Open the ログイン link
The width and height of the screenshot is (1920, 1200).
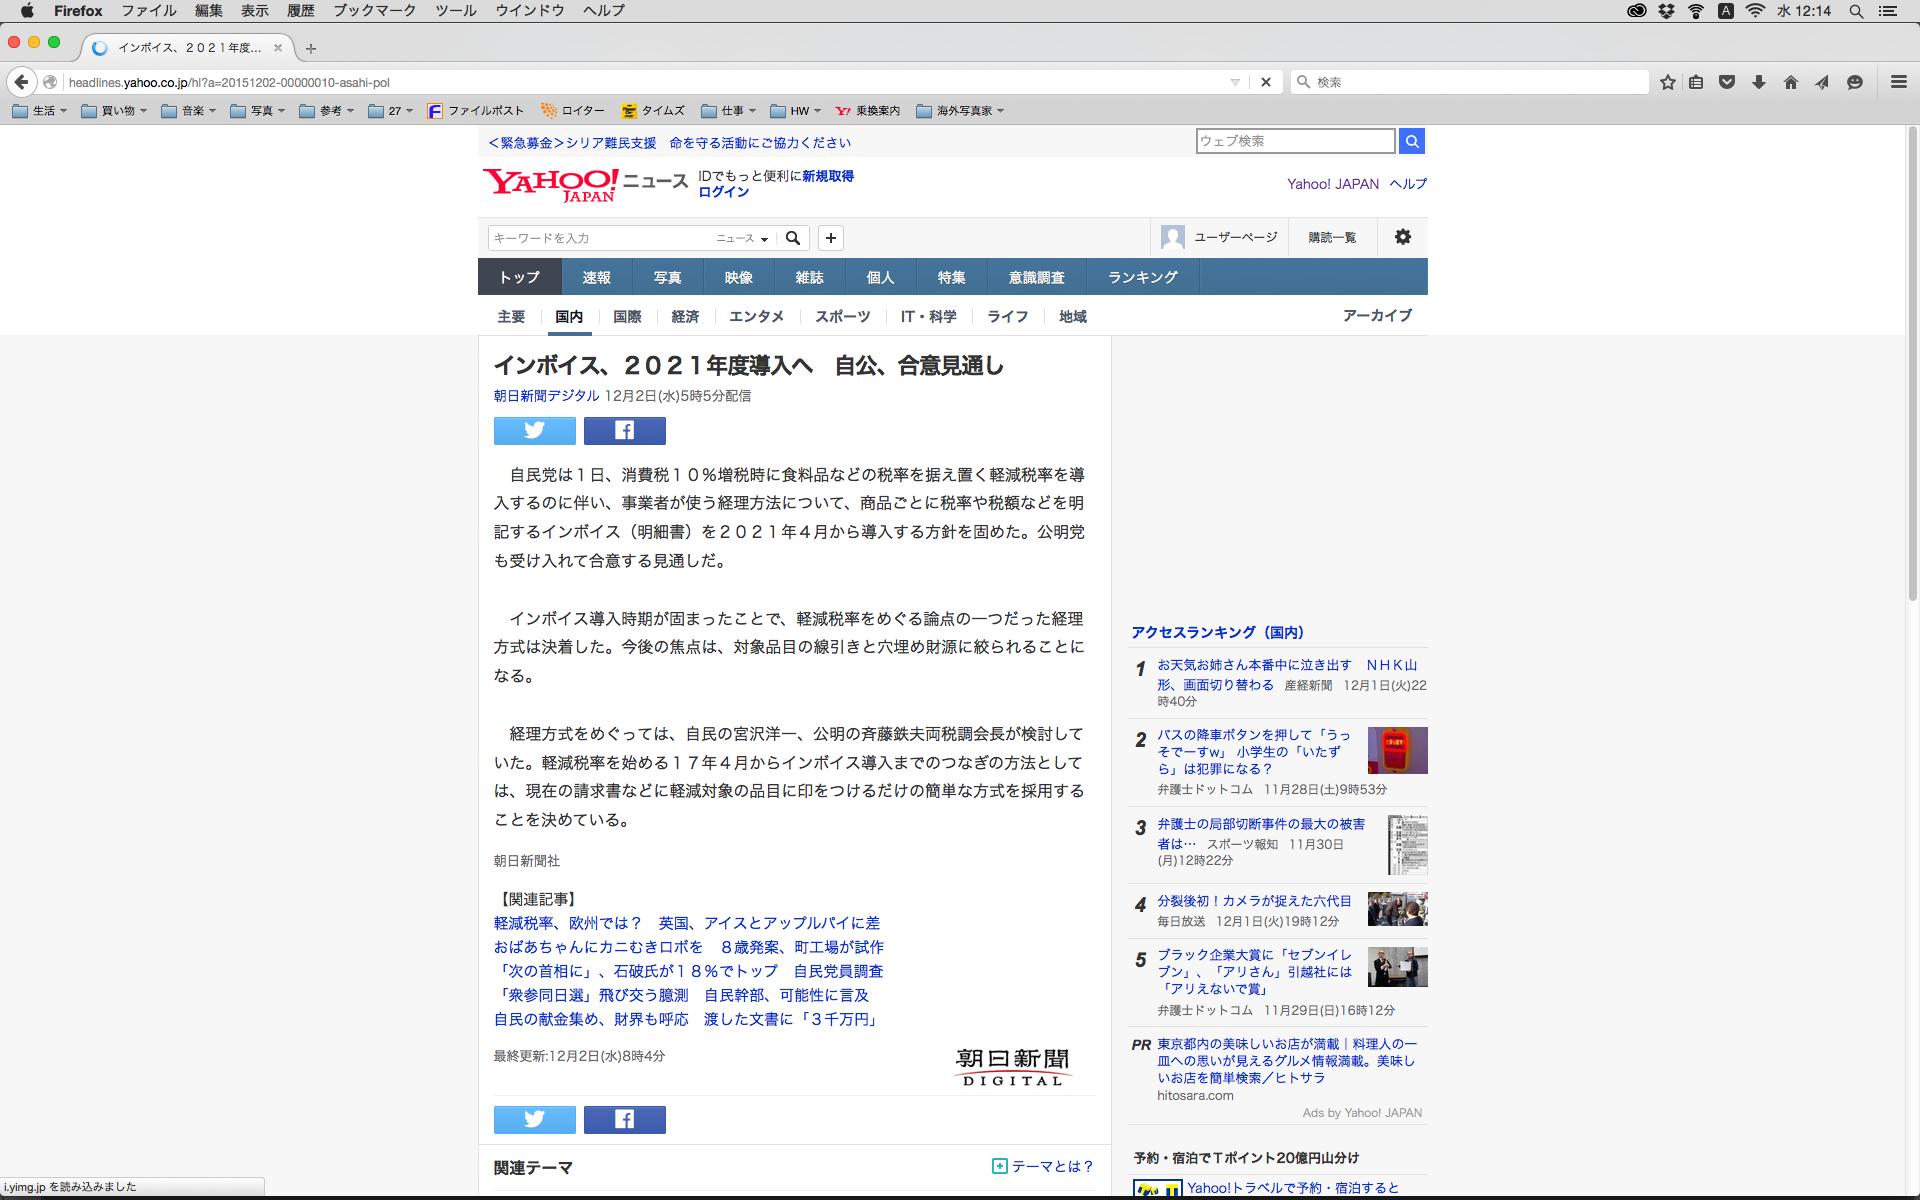723,192
